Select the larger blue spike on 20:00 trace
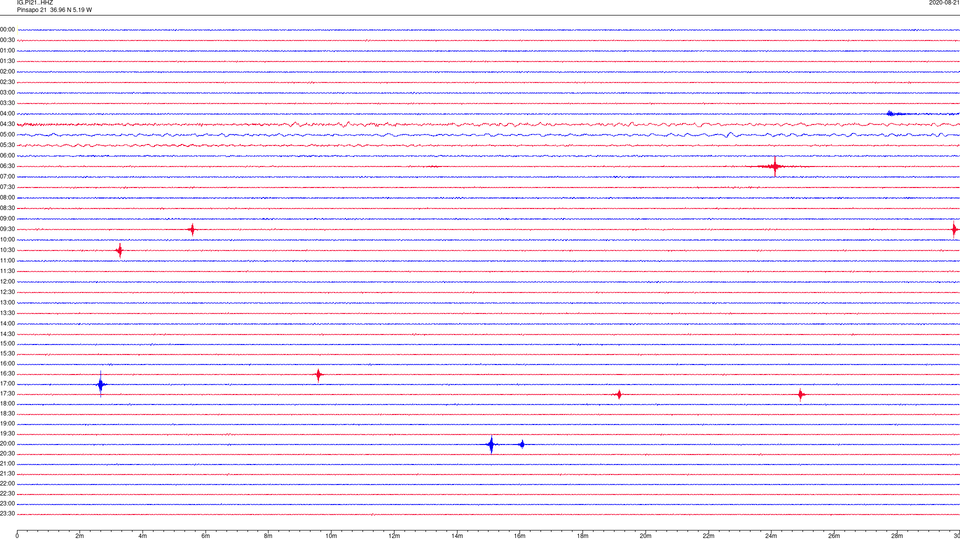Image resolution: width=960 pixels, height=540 pixels. [491, 444]
